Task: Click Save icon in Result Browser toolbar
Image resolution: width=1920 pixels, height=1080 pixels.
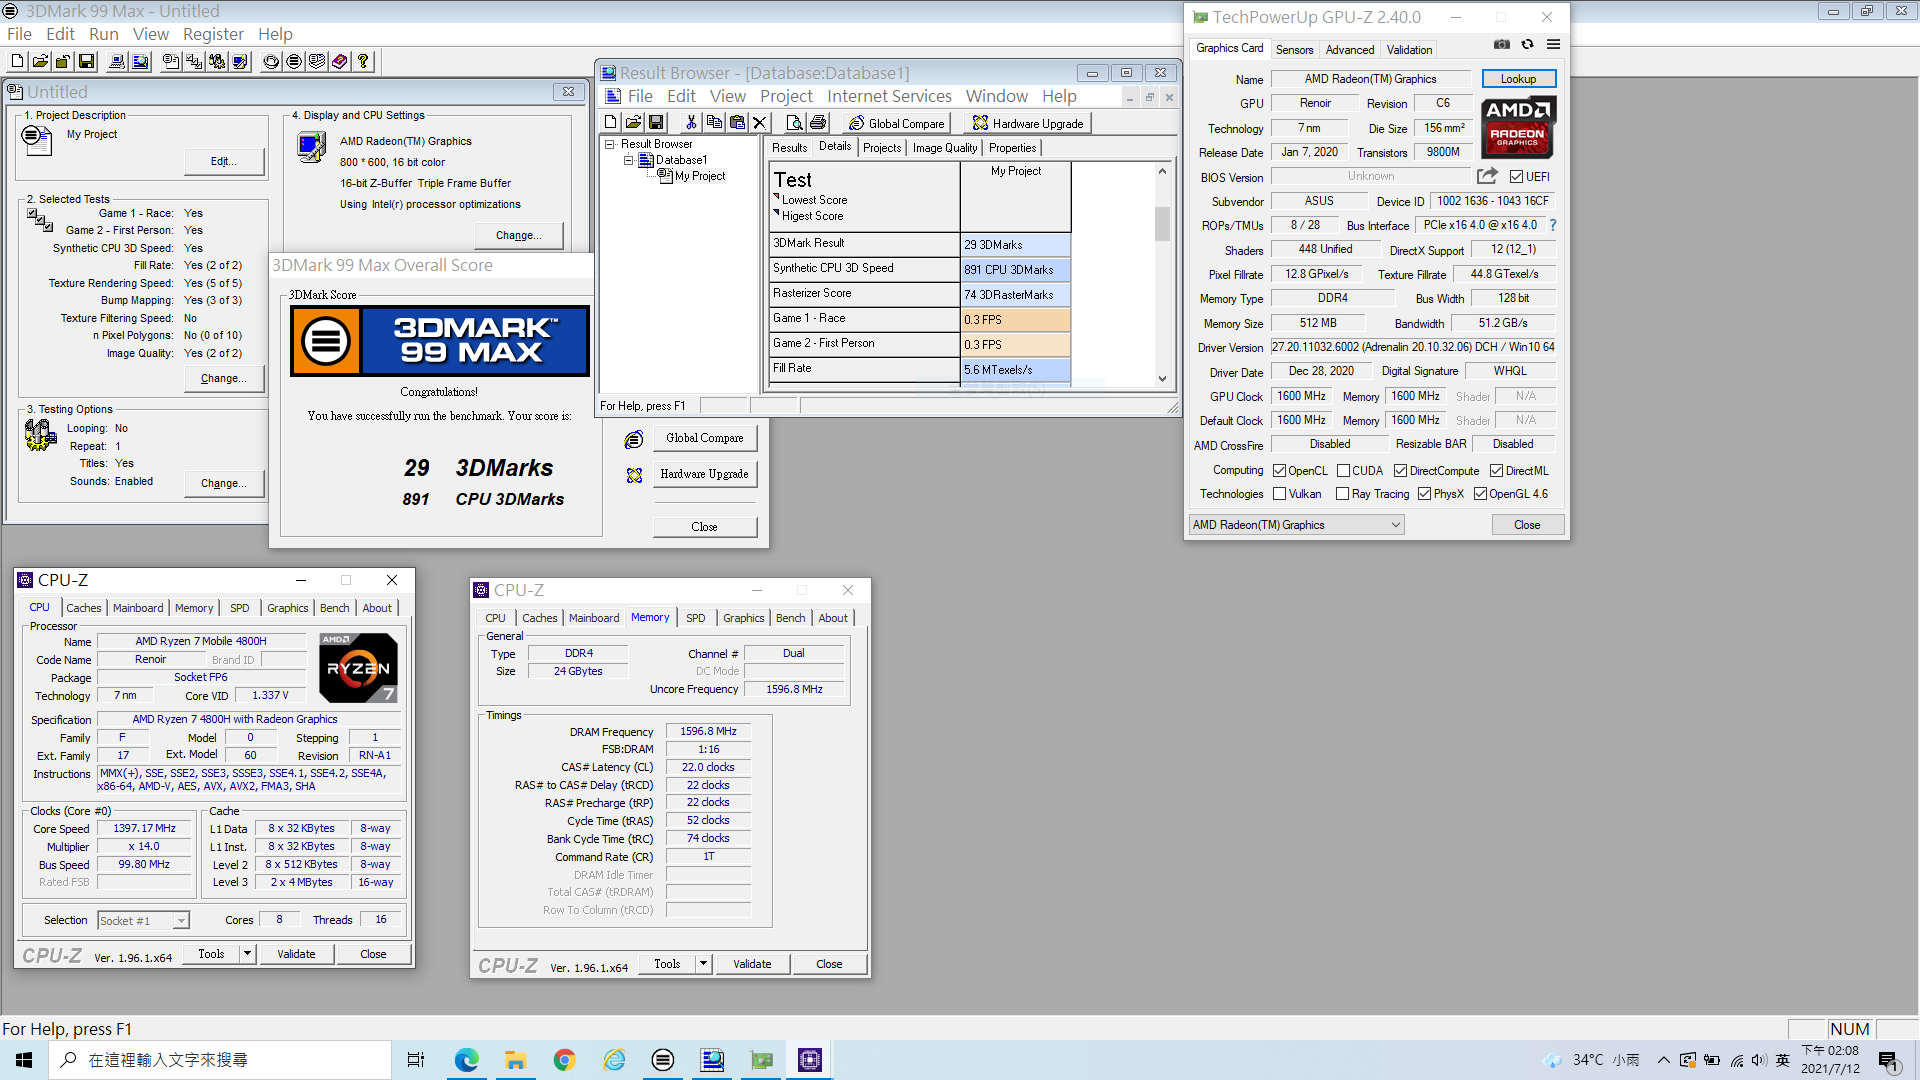Action: [657, 122]
